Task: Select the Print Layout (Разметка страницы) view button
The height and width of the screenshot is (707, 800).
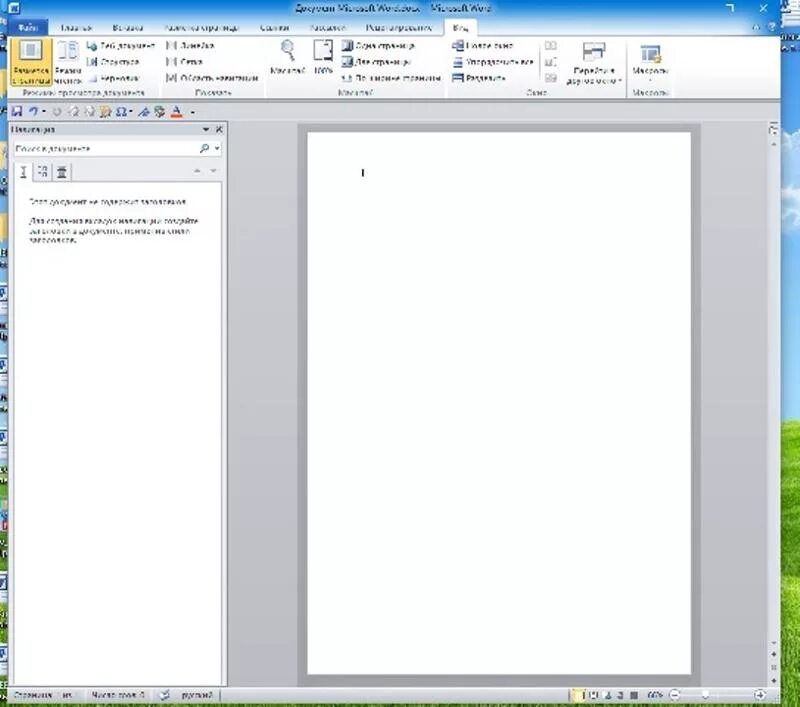Action: (x=31, y=62)
